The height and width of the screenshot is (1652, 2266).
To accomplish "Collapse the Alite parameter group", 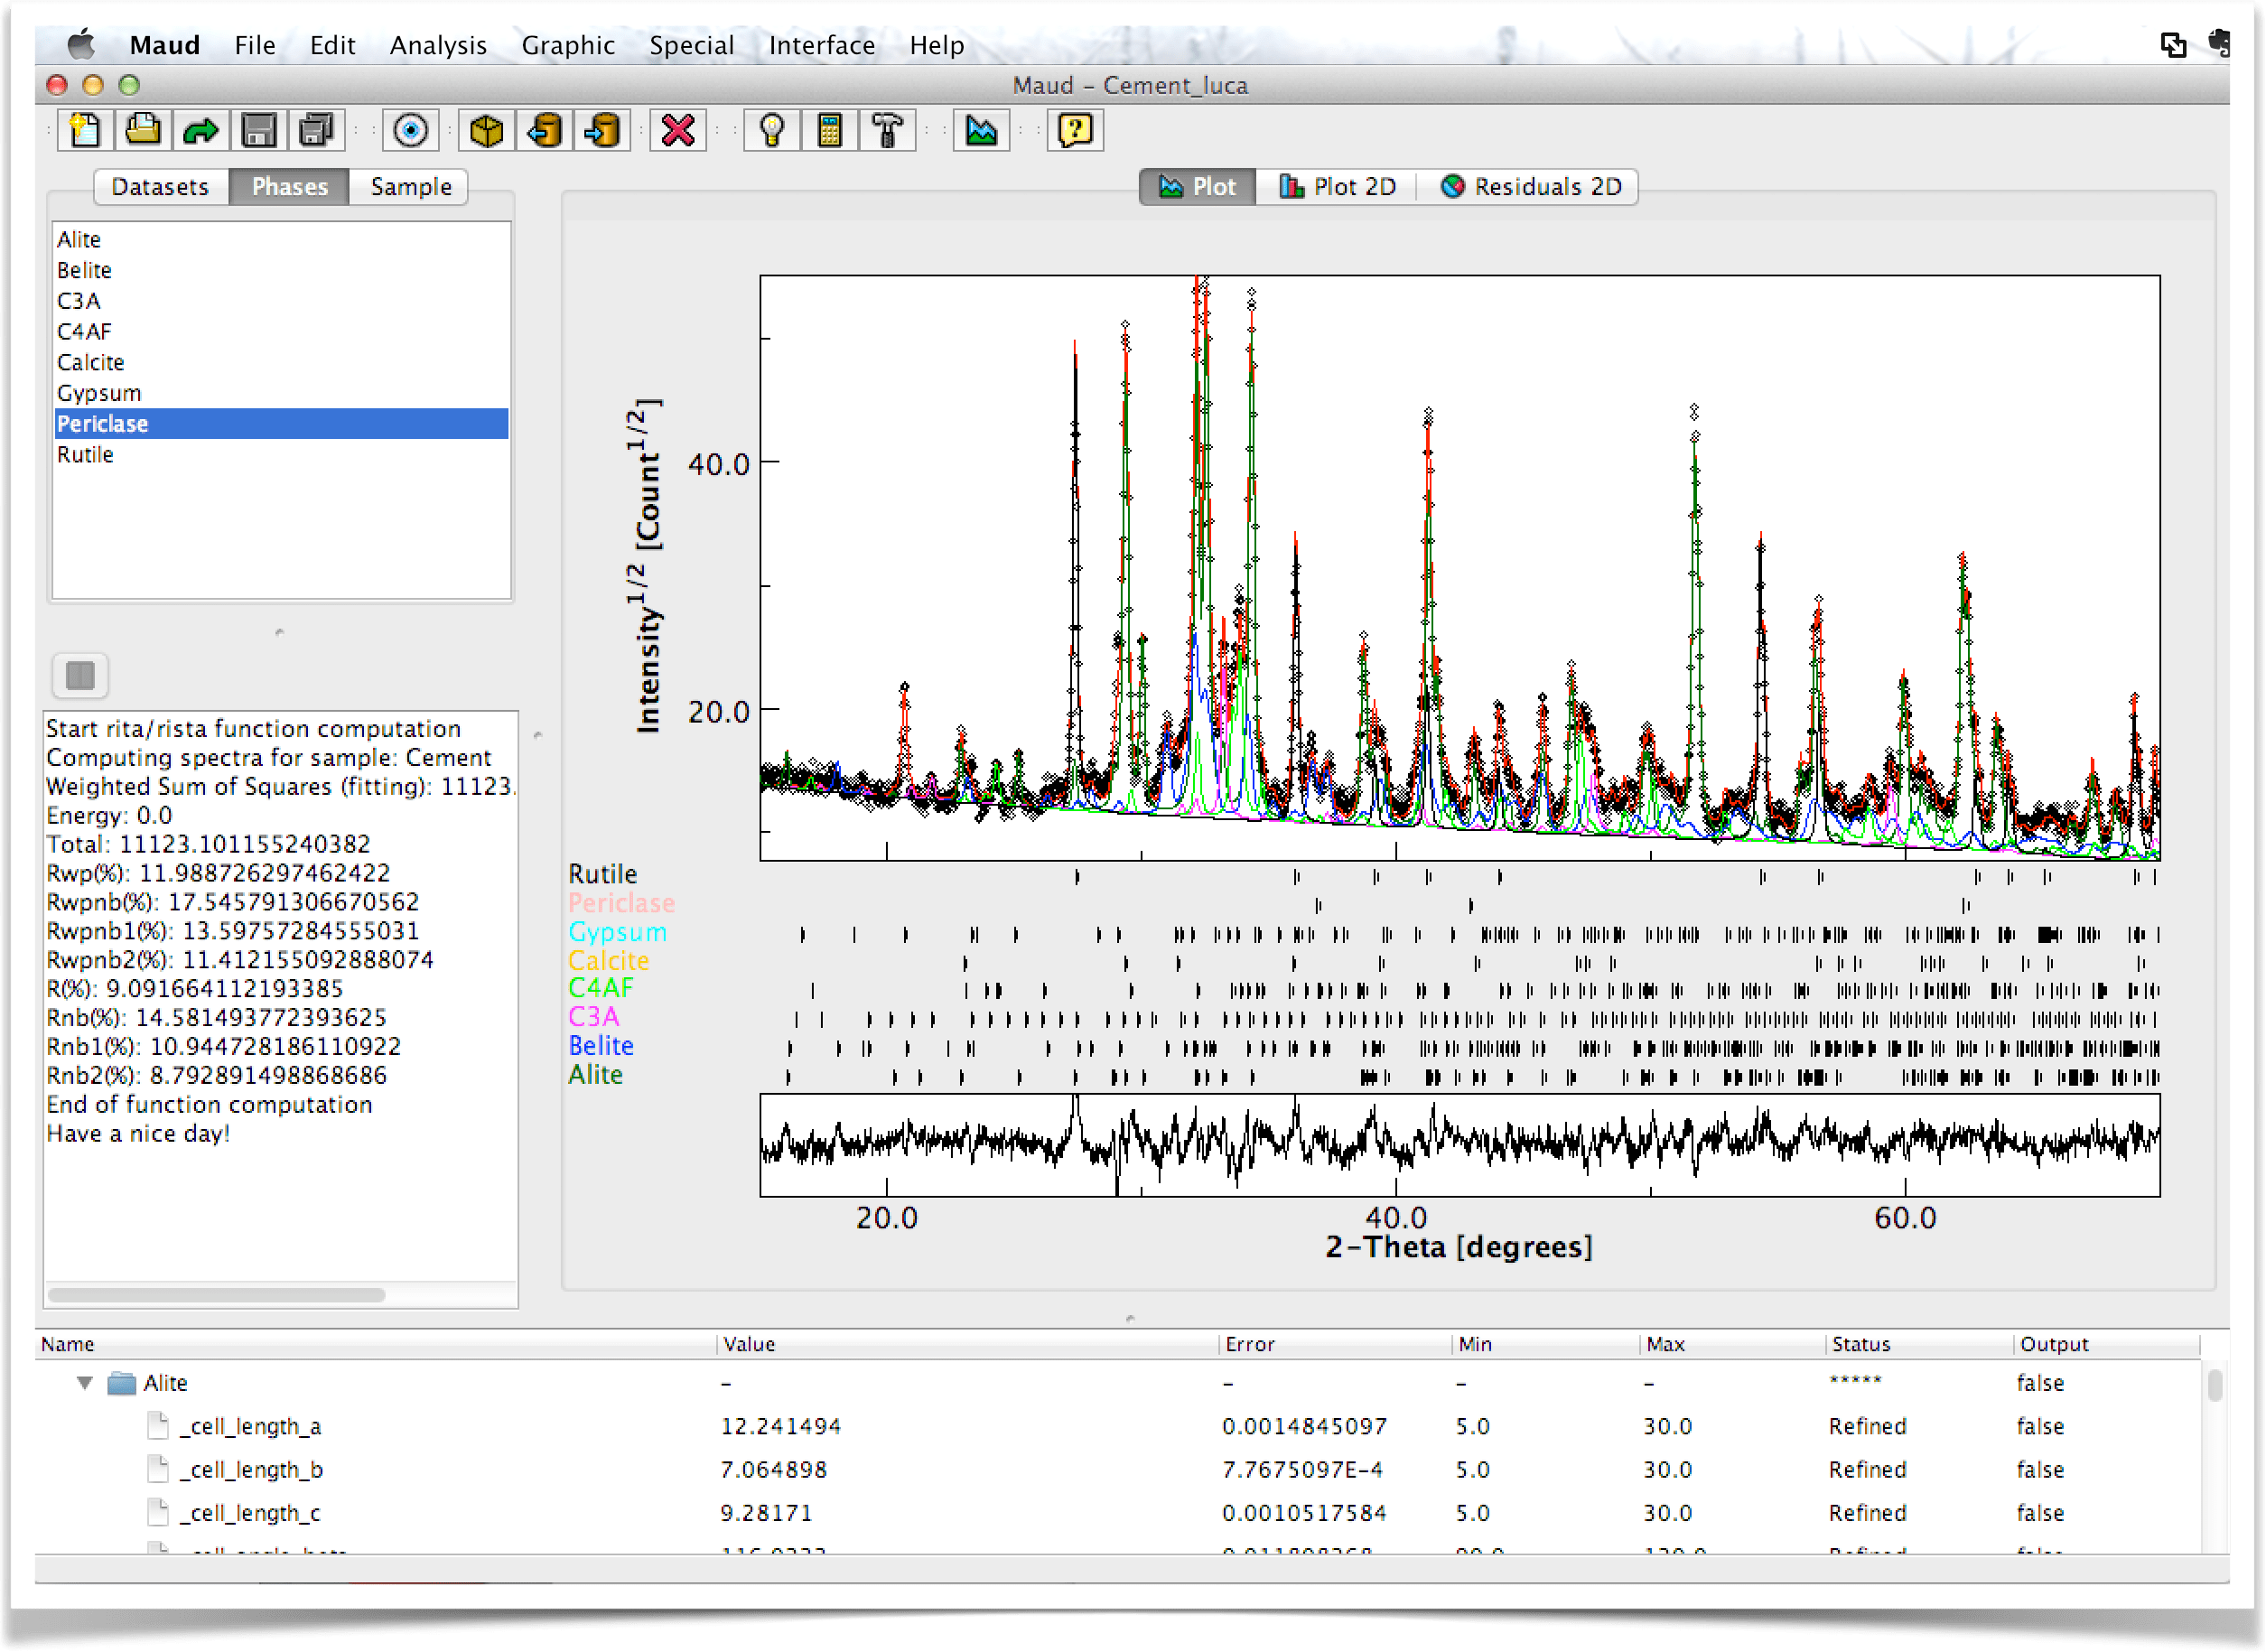I will coord(84,1382).
